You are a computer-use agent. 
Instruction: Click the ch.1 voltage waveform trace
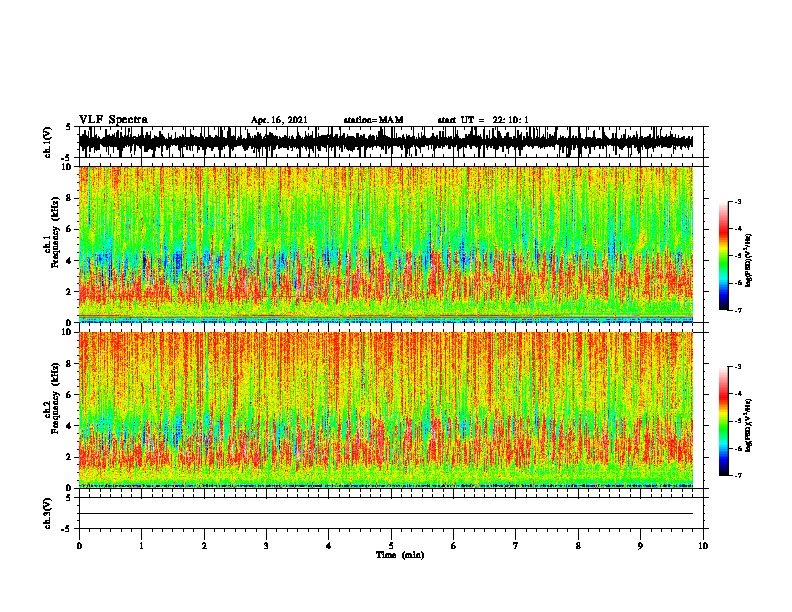pyautogui.click(x=386, y=141)
